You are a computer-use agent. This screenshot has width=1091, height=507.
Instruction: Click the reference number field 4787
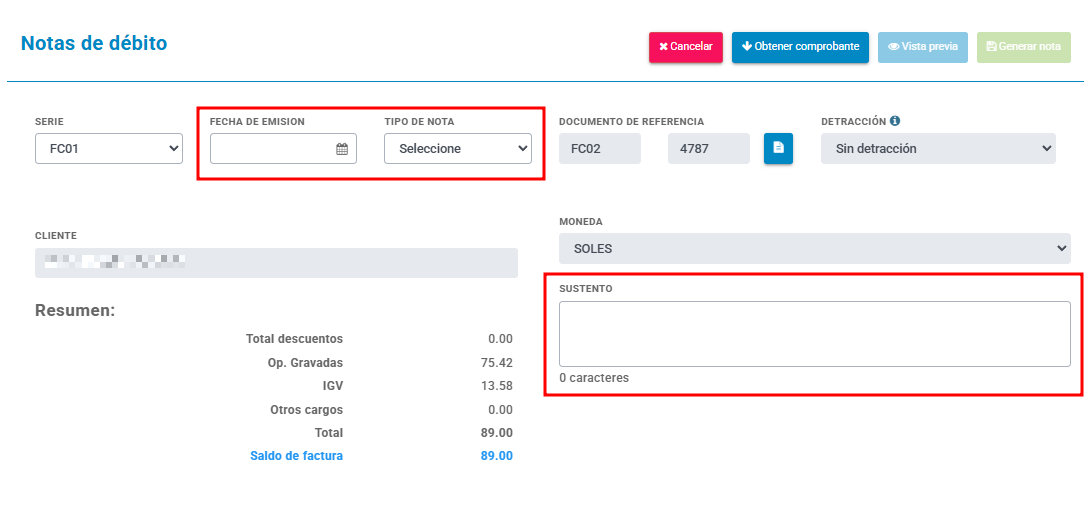point(709,148)
